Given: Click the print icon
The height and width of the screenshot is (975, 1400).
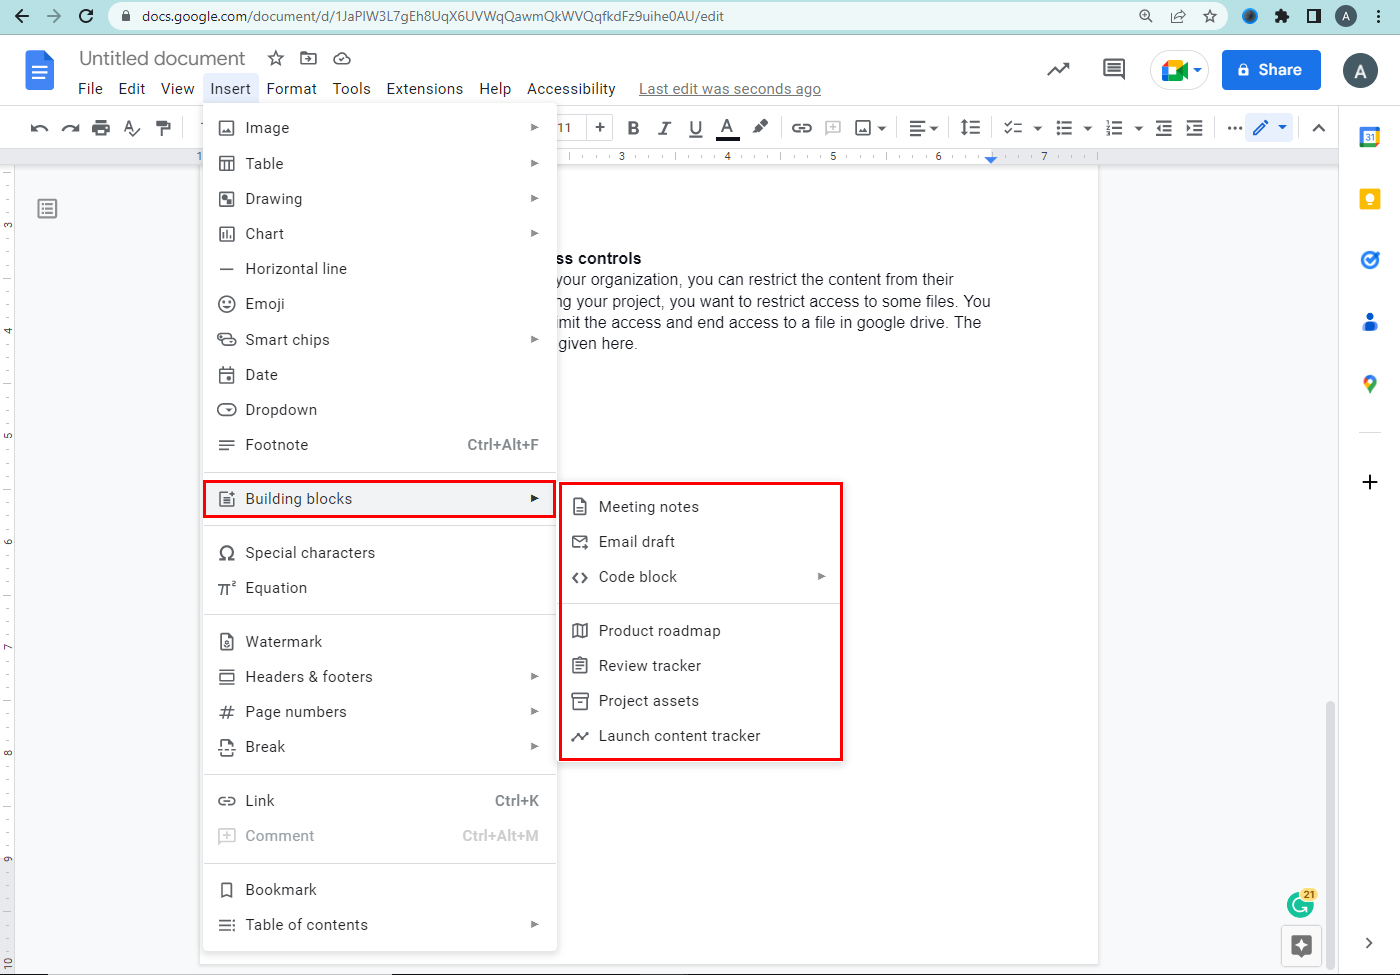Looking at the screenshot, I should [101, 128].
